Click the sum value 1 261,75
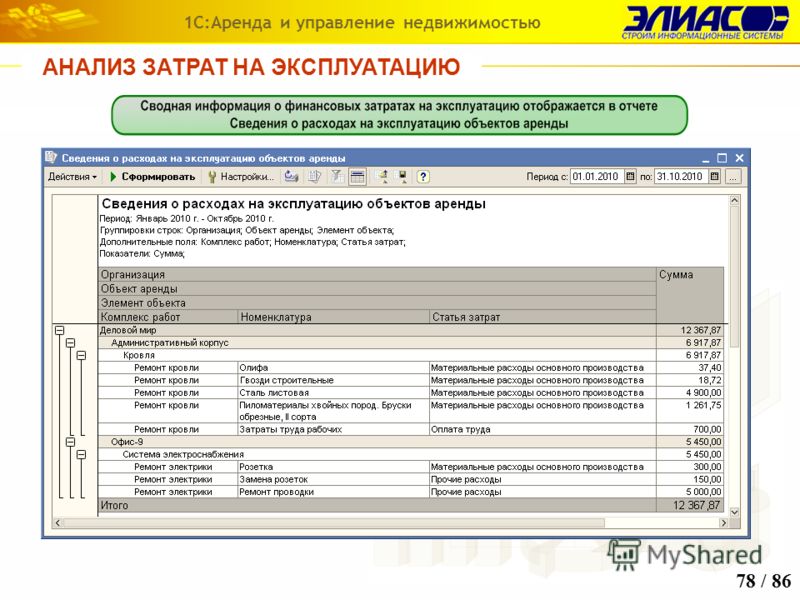Viewport: 800px width, 600px height. coord(704,405)
